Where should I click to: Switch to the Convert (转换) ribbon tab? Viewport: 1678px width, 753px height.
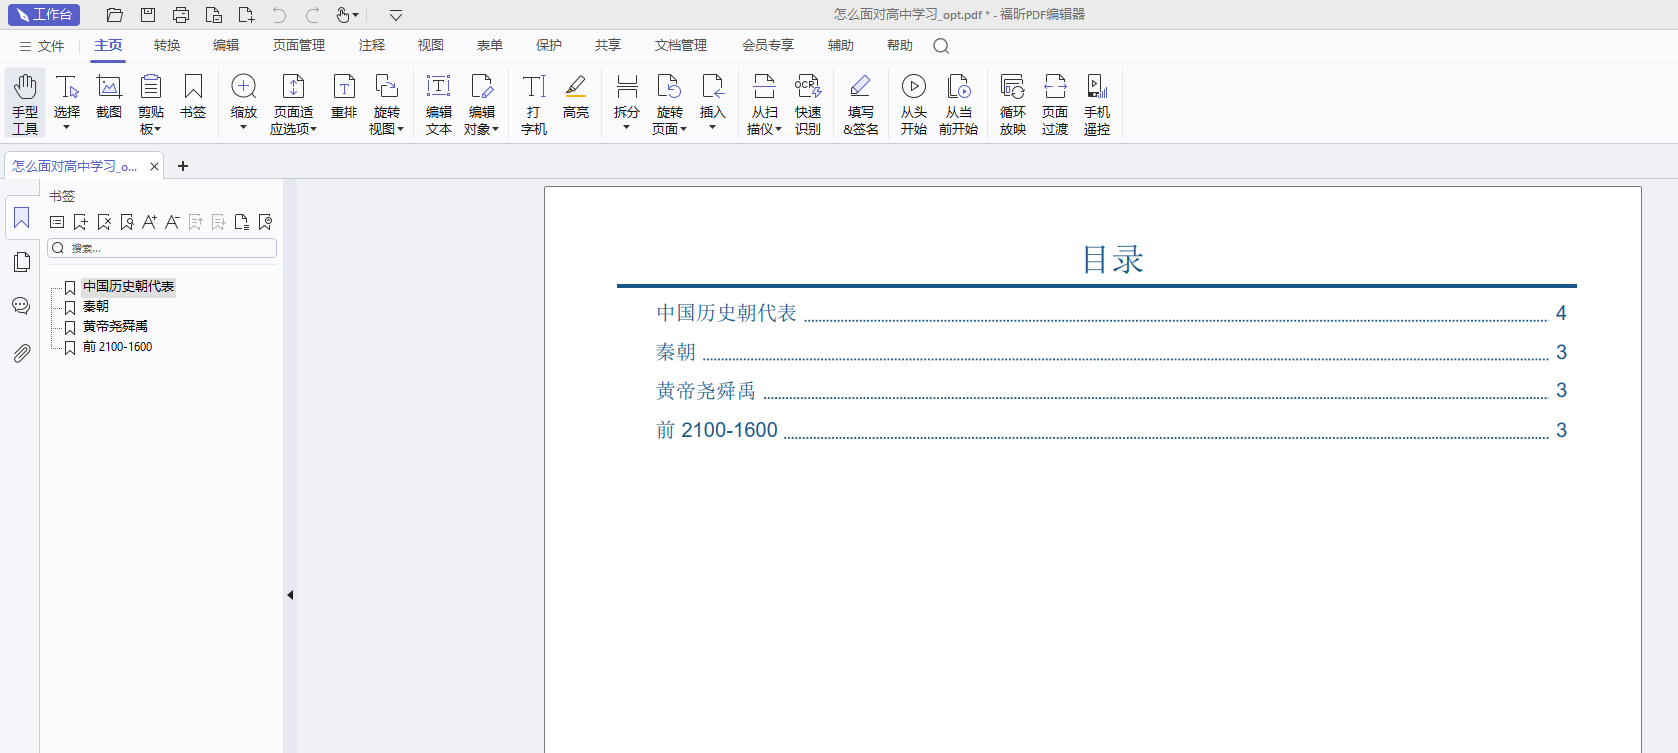point(167,45)
